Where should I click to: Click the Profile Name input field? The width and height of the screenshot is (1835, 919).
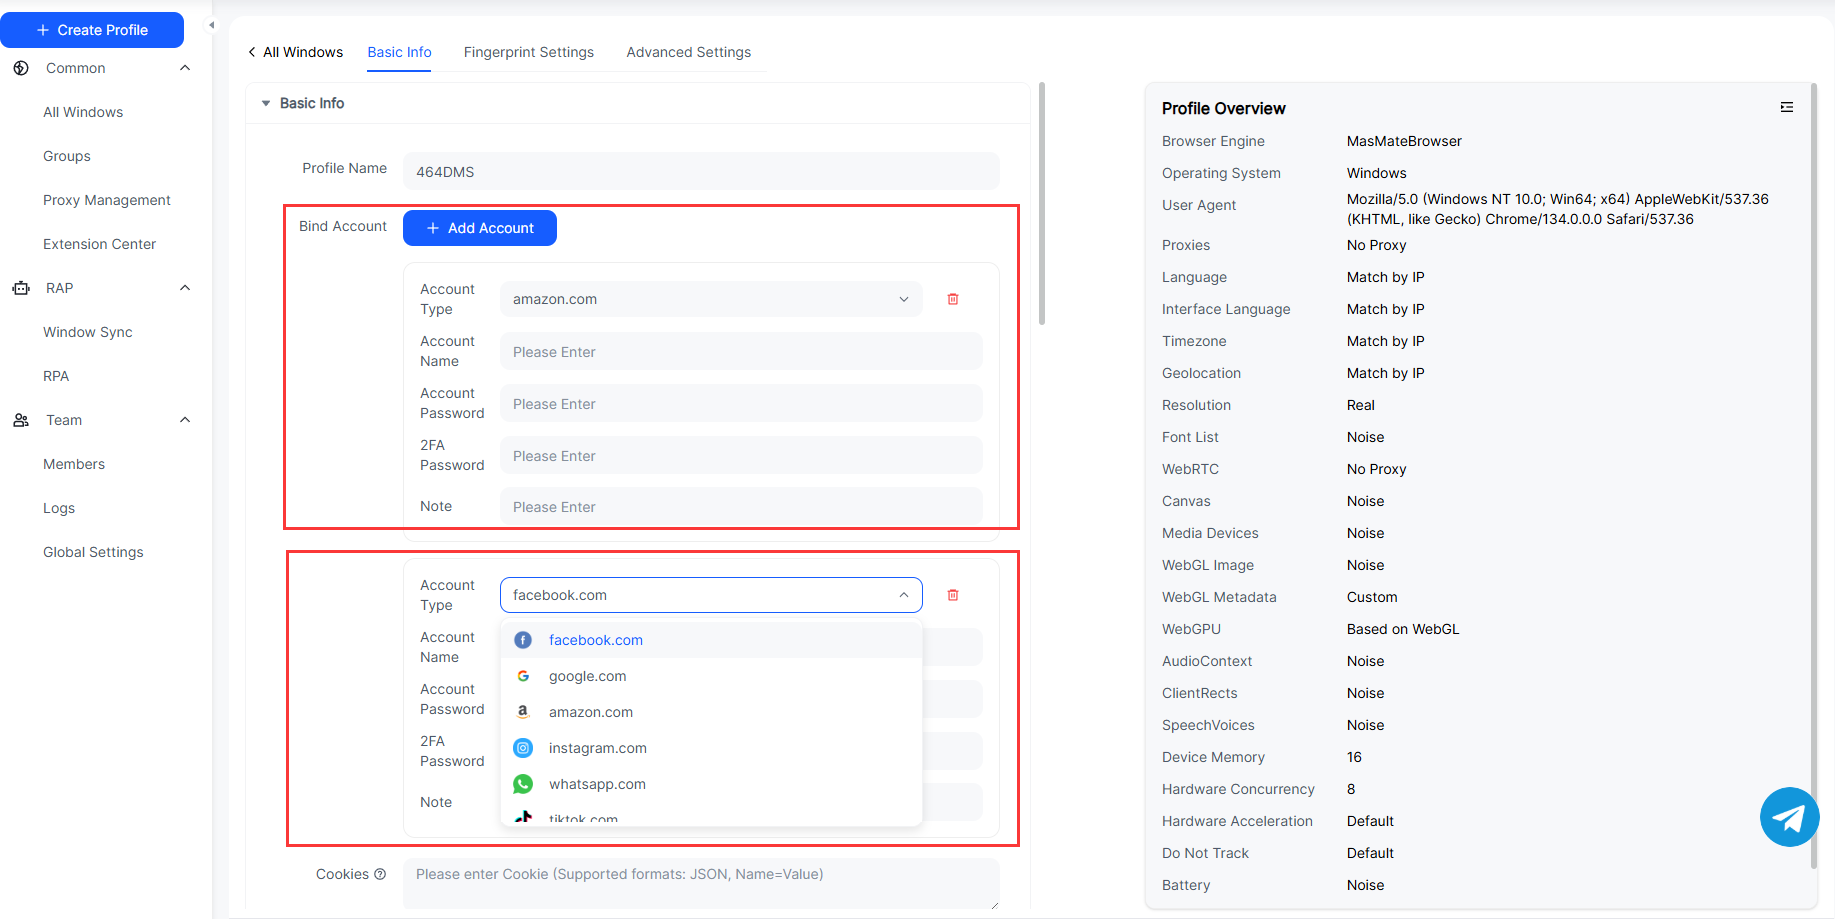click(x=700, y=171)
